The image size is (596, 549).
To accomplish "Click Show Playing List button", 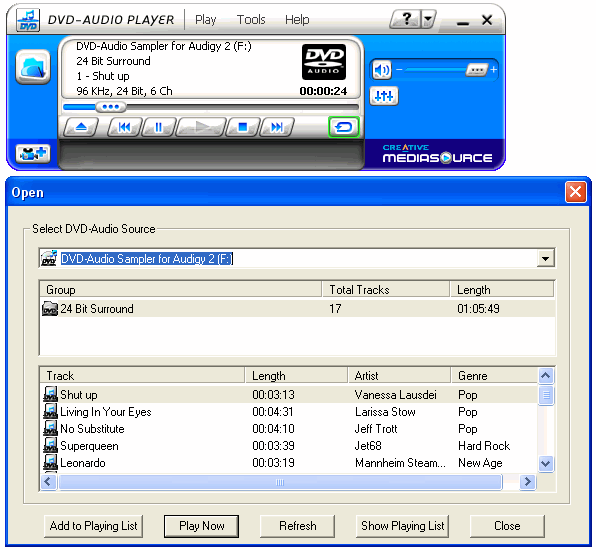I will (403, 526).
